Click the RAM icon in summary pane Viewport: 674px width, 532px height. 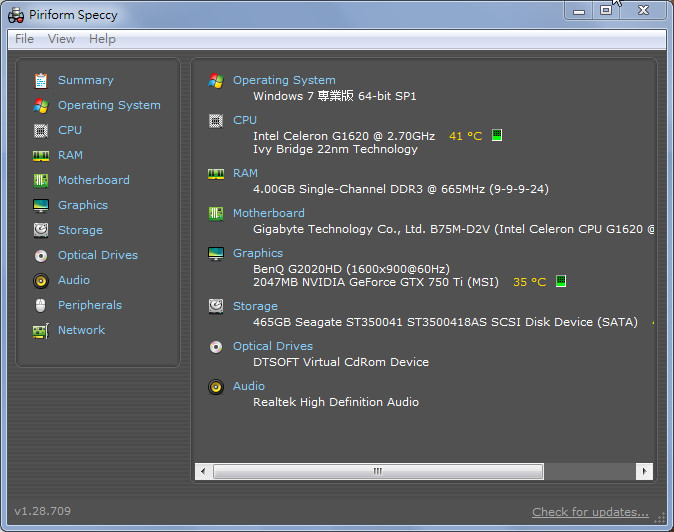pyautogui.click(x=216, y=174)
